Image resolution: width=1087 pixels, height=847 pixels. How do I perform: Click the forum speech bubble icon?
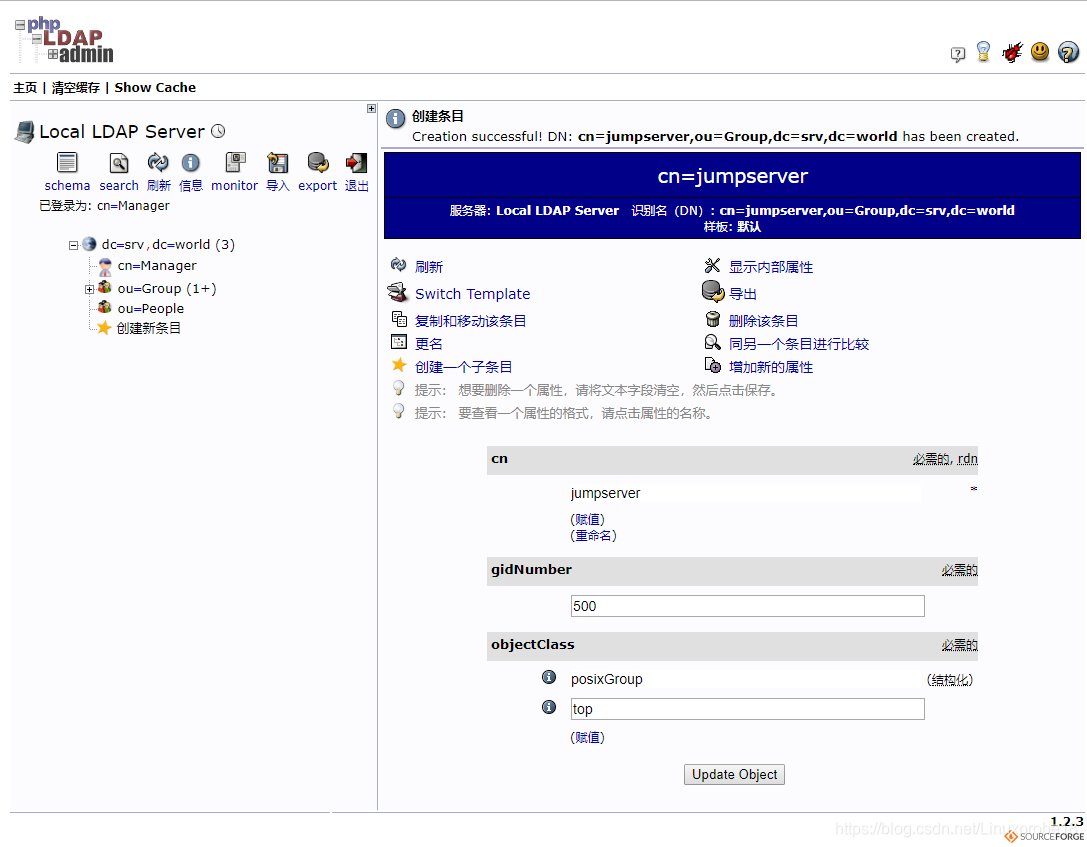pos(957,54)
